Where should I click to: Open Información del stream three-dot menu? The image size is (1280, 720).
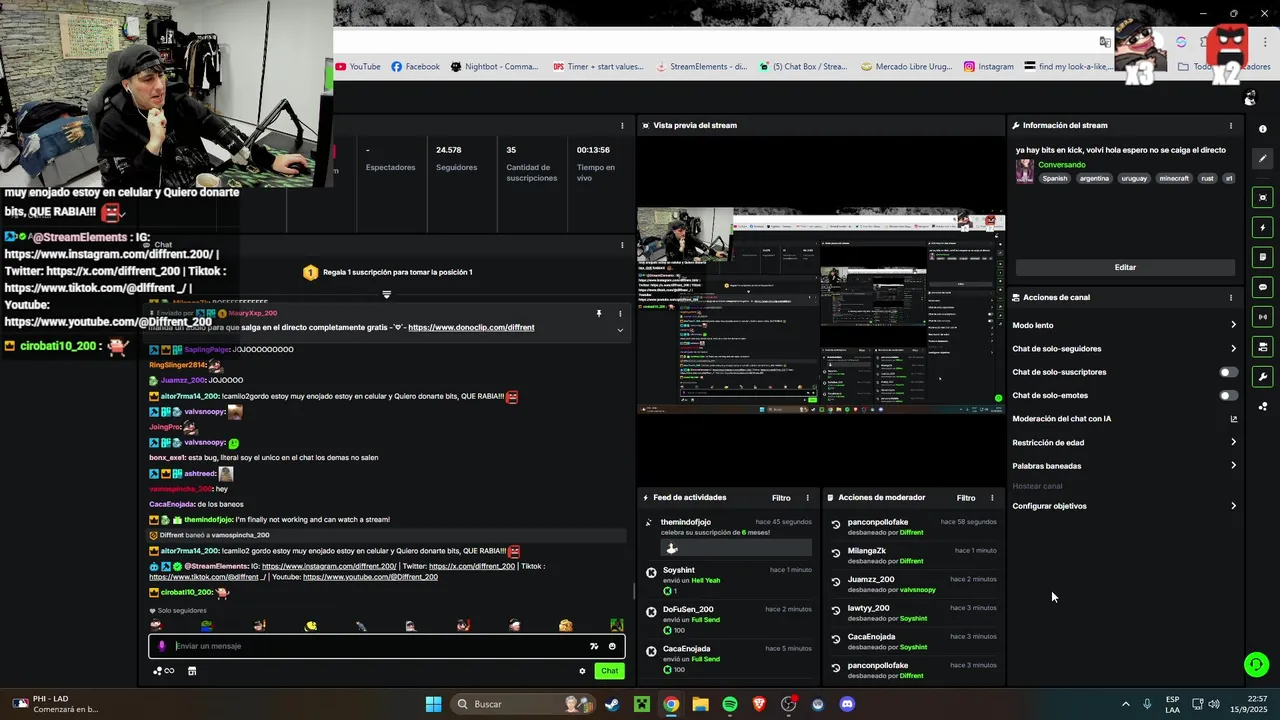[x=1231, y=126]
